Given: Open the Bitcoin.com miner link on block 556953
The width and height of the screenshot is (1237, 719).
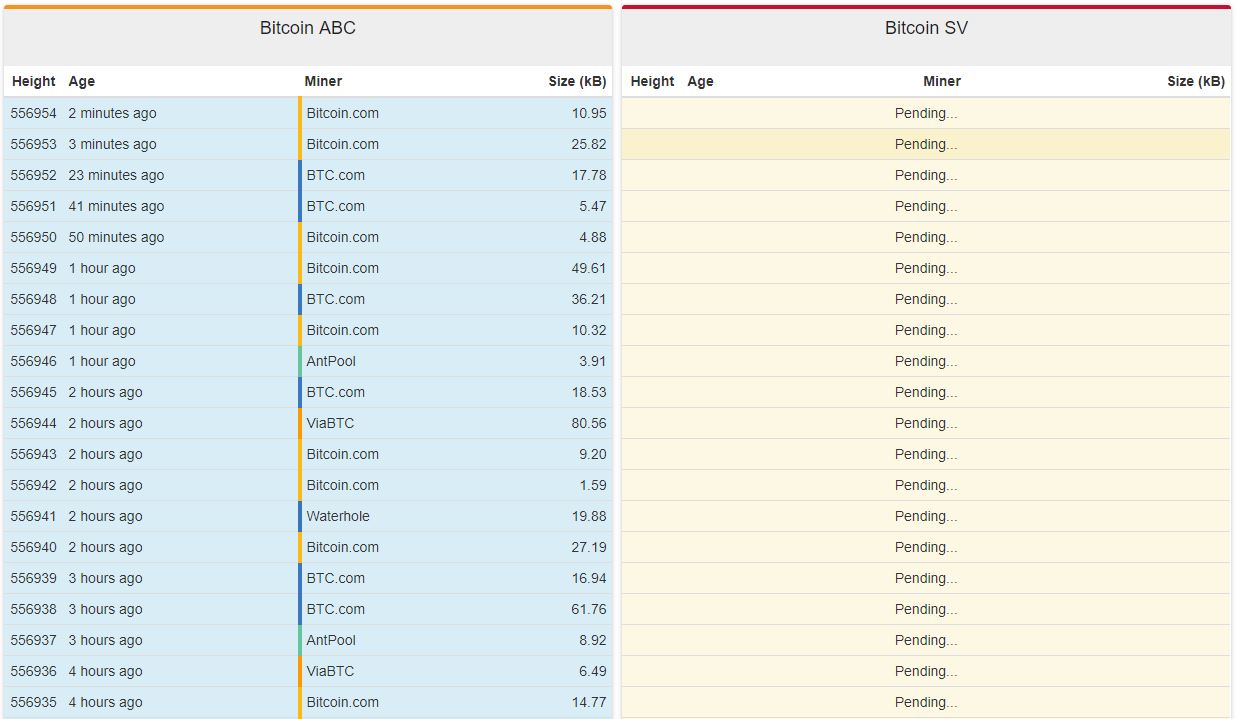Looking at the screenshot, I should pos(344,144).
